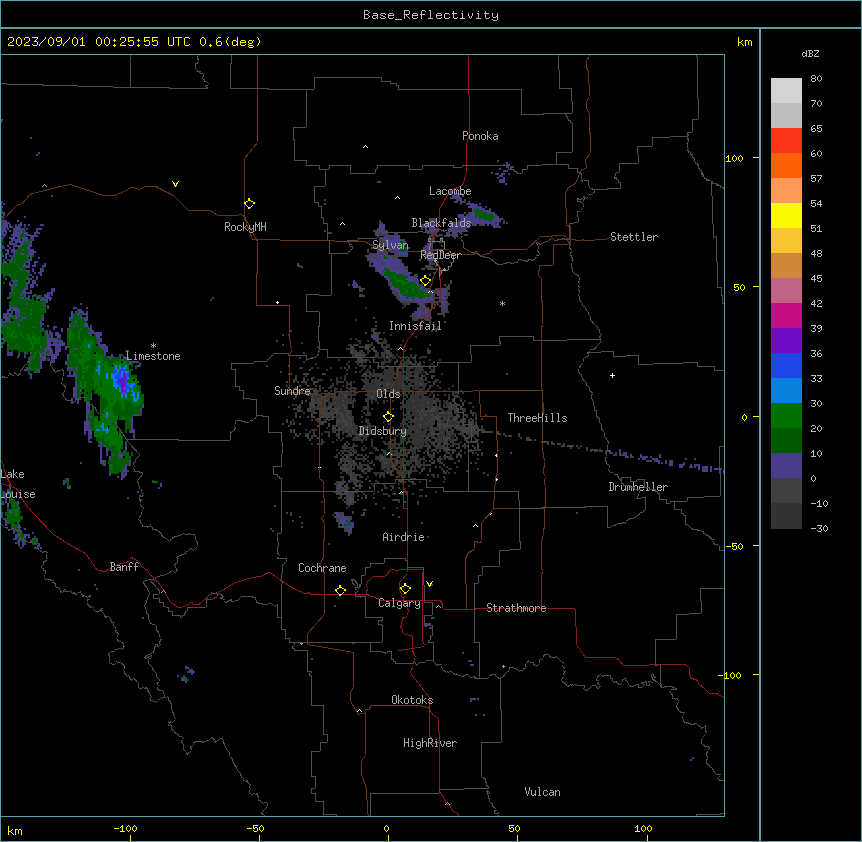Choose the light gray 70-80 dBZ legend color

tap(786, 91)
